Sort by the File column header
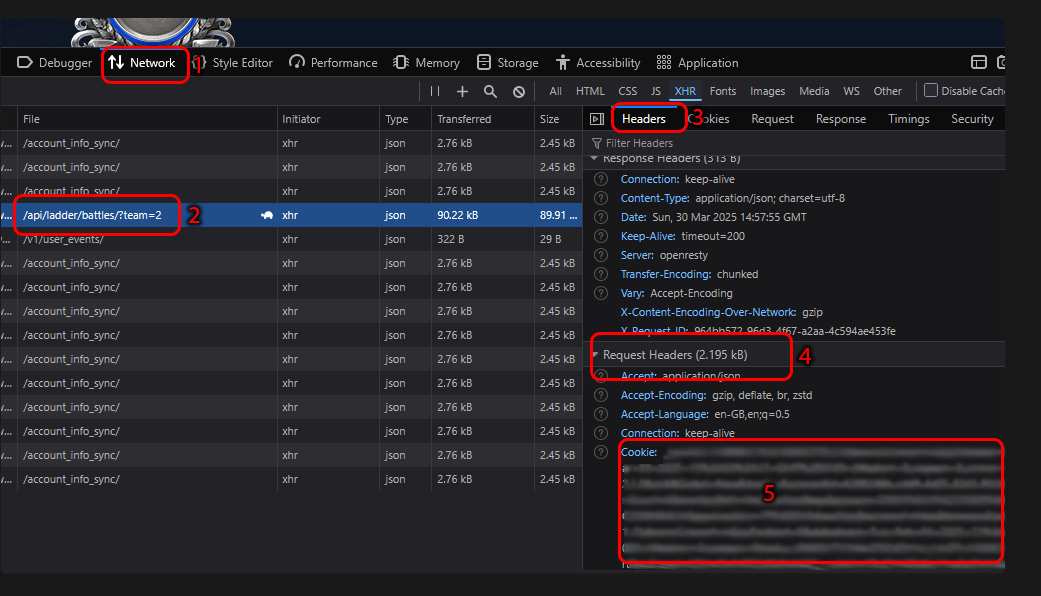Screen dimensions: 1041x596 [x=147, y=119]
